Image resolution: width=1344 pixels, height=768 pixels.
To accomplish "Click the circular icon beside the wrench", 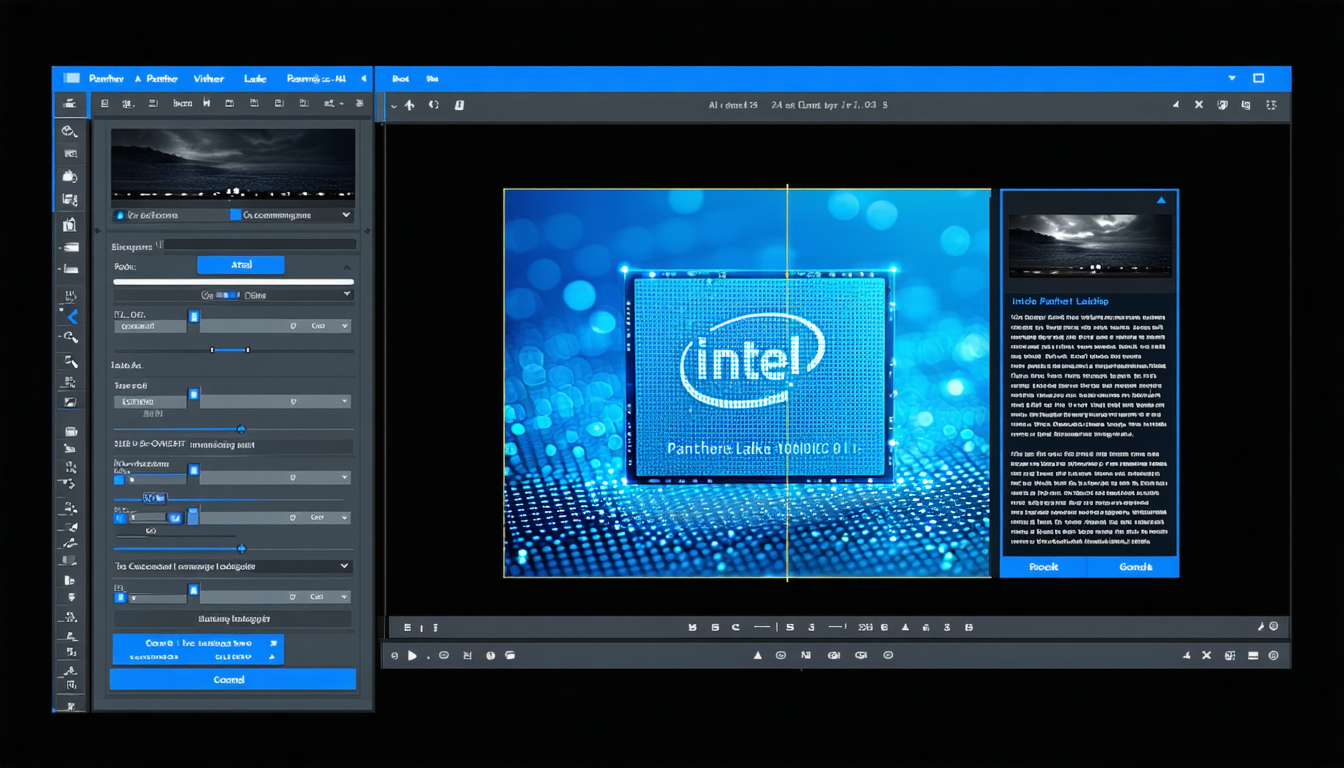I will tap(1274, 627).
